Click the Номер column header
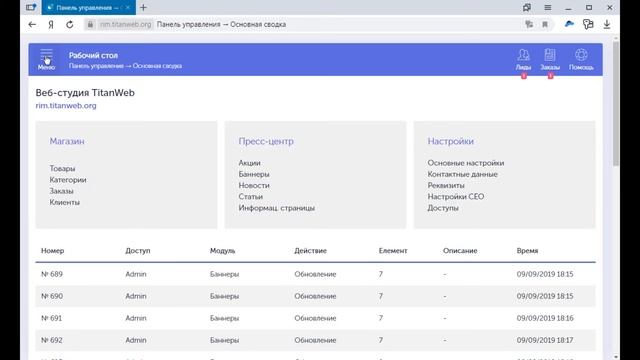Viewport: 640px width, 360px height. point(53,251)
